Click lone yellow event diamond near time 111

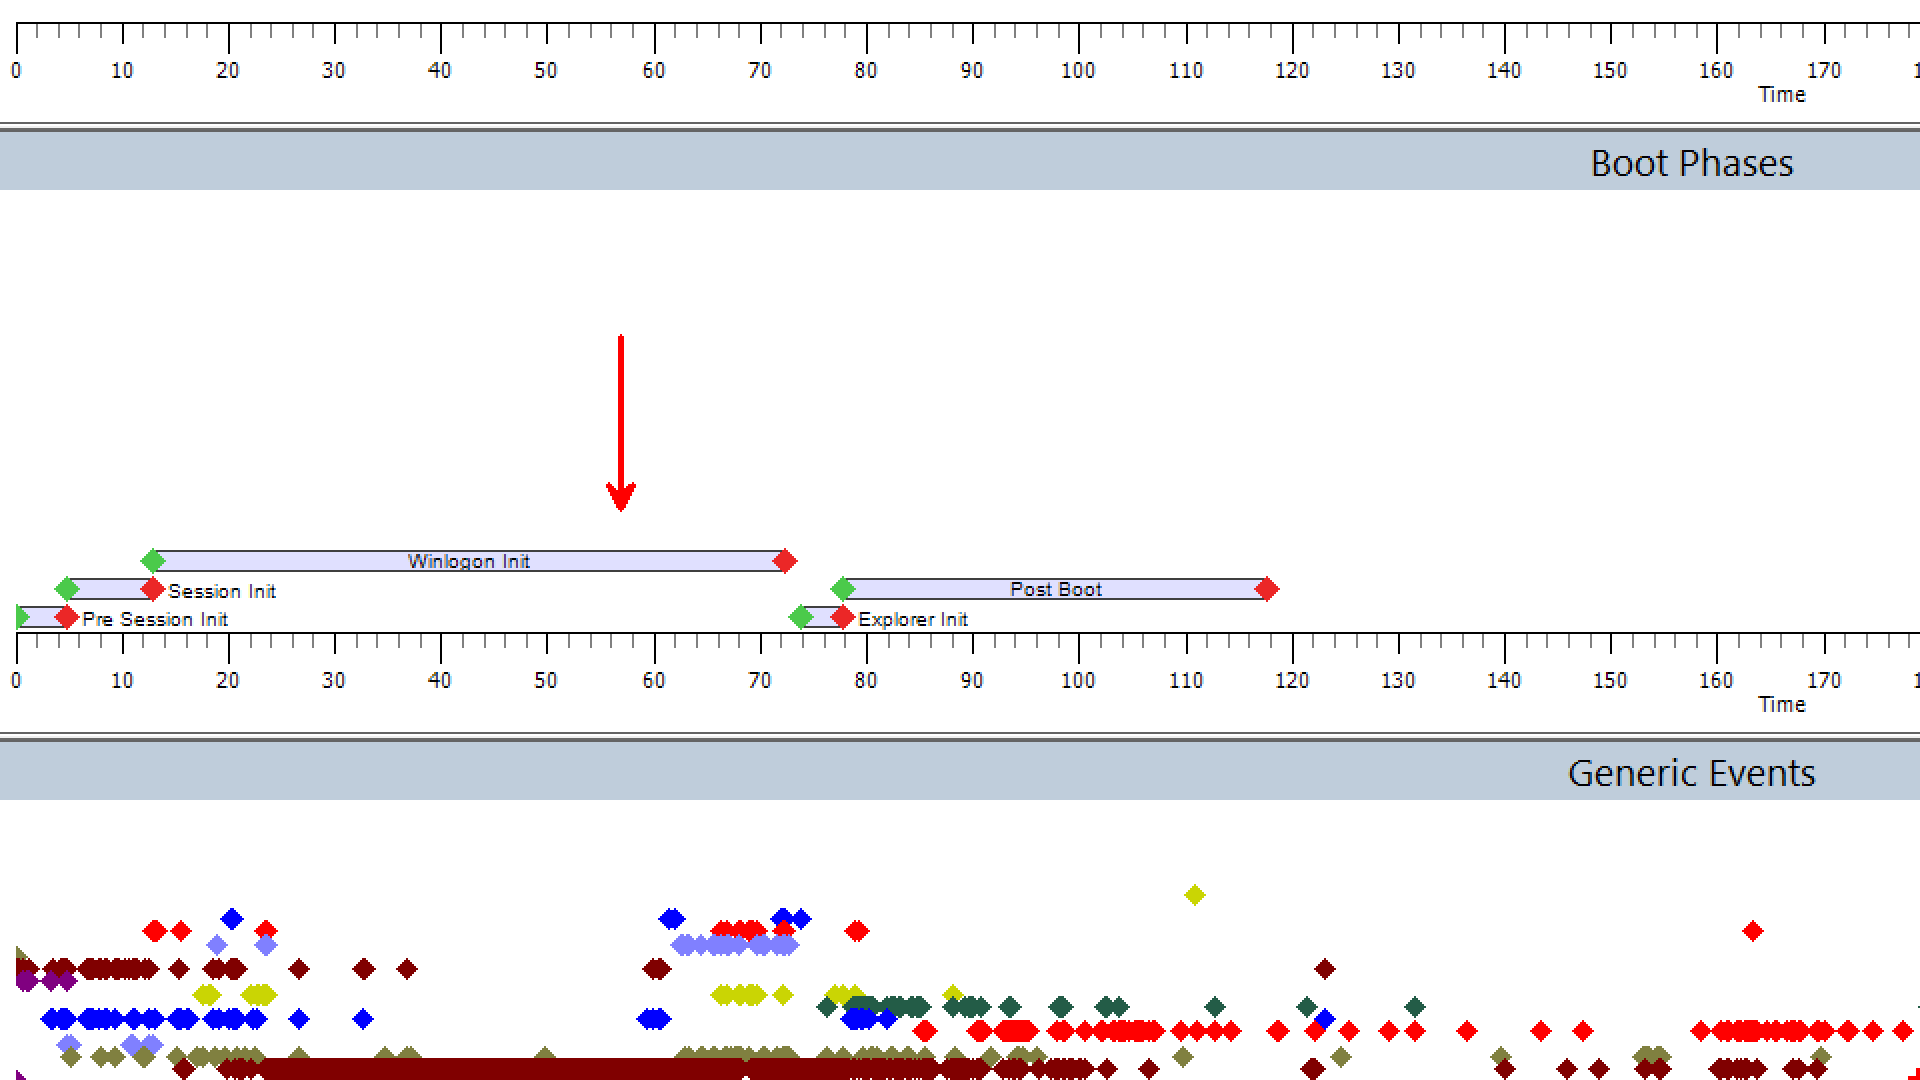[x=1194, y=895]
